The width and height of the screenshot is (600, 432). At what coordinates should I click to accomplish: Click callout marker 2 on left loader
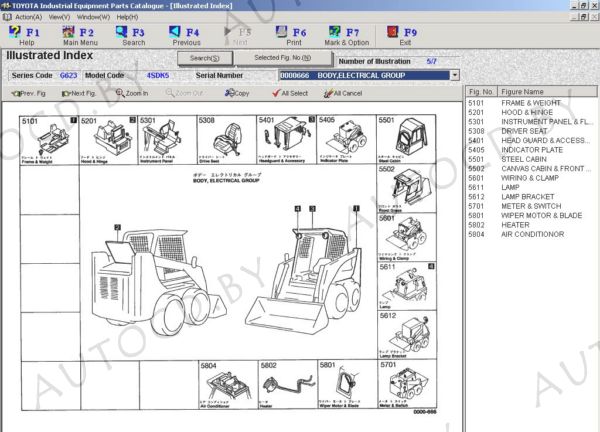[x=117, y=227]
